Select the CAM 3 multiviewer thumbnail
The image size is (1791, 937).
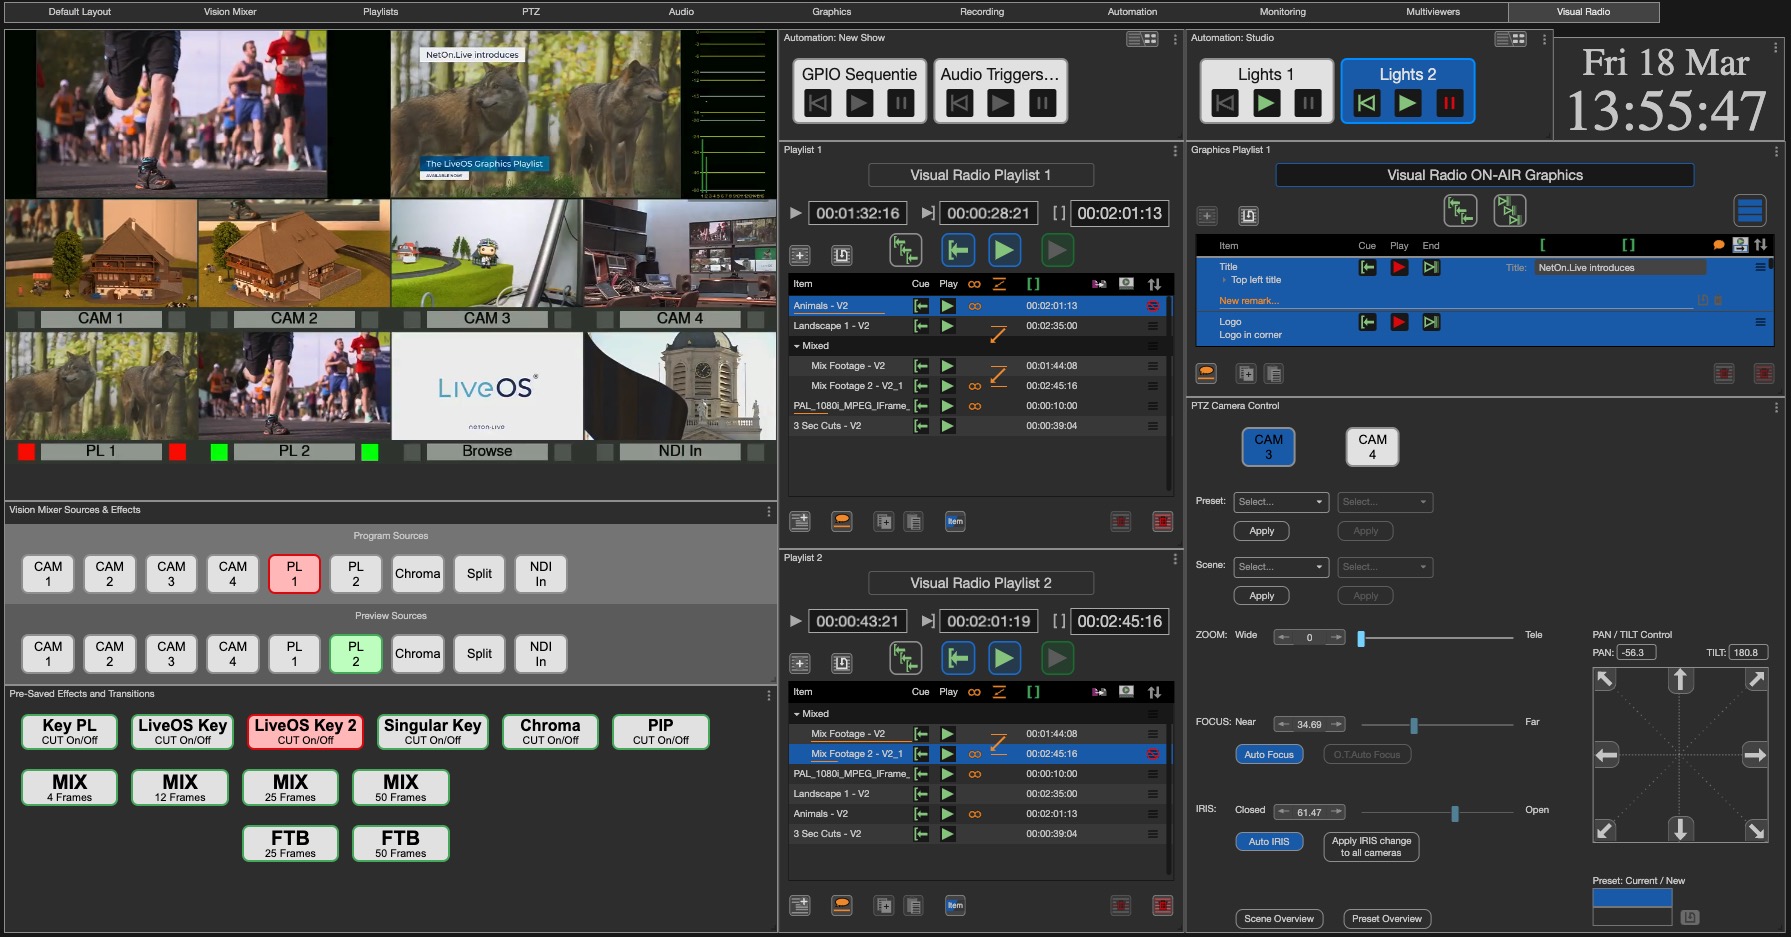coord(486,255)
